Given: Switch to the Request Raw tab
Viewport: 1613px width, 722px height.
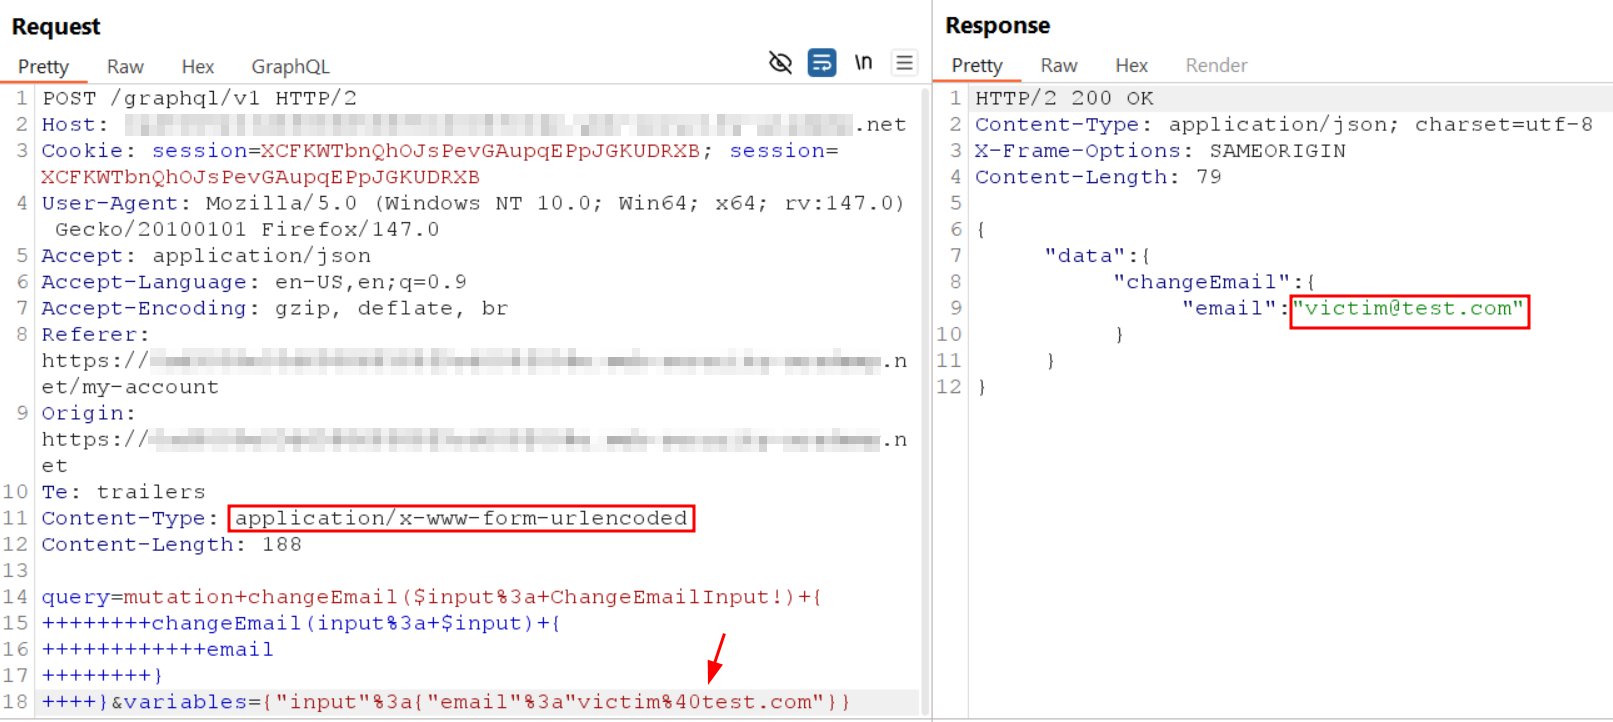Looking at the screenshot, I should 125,67.
